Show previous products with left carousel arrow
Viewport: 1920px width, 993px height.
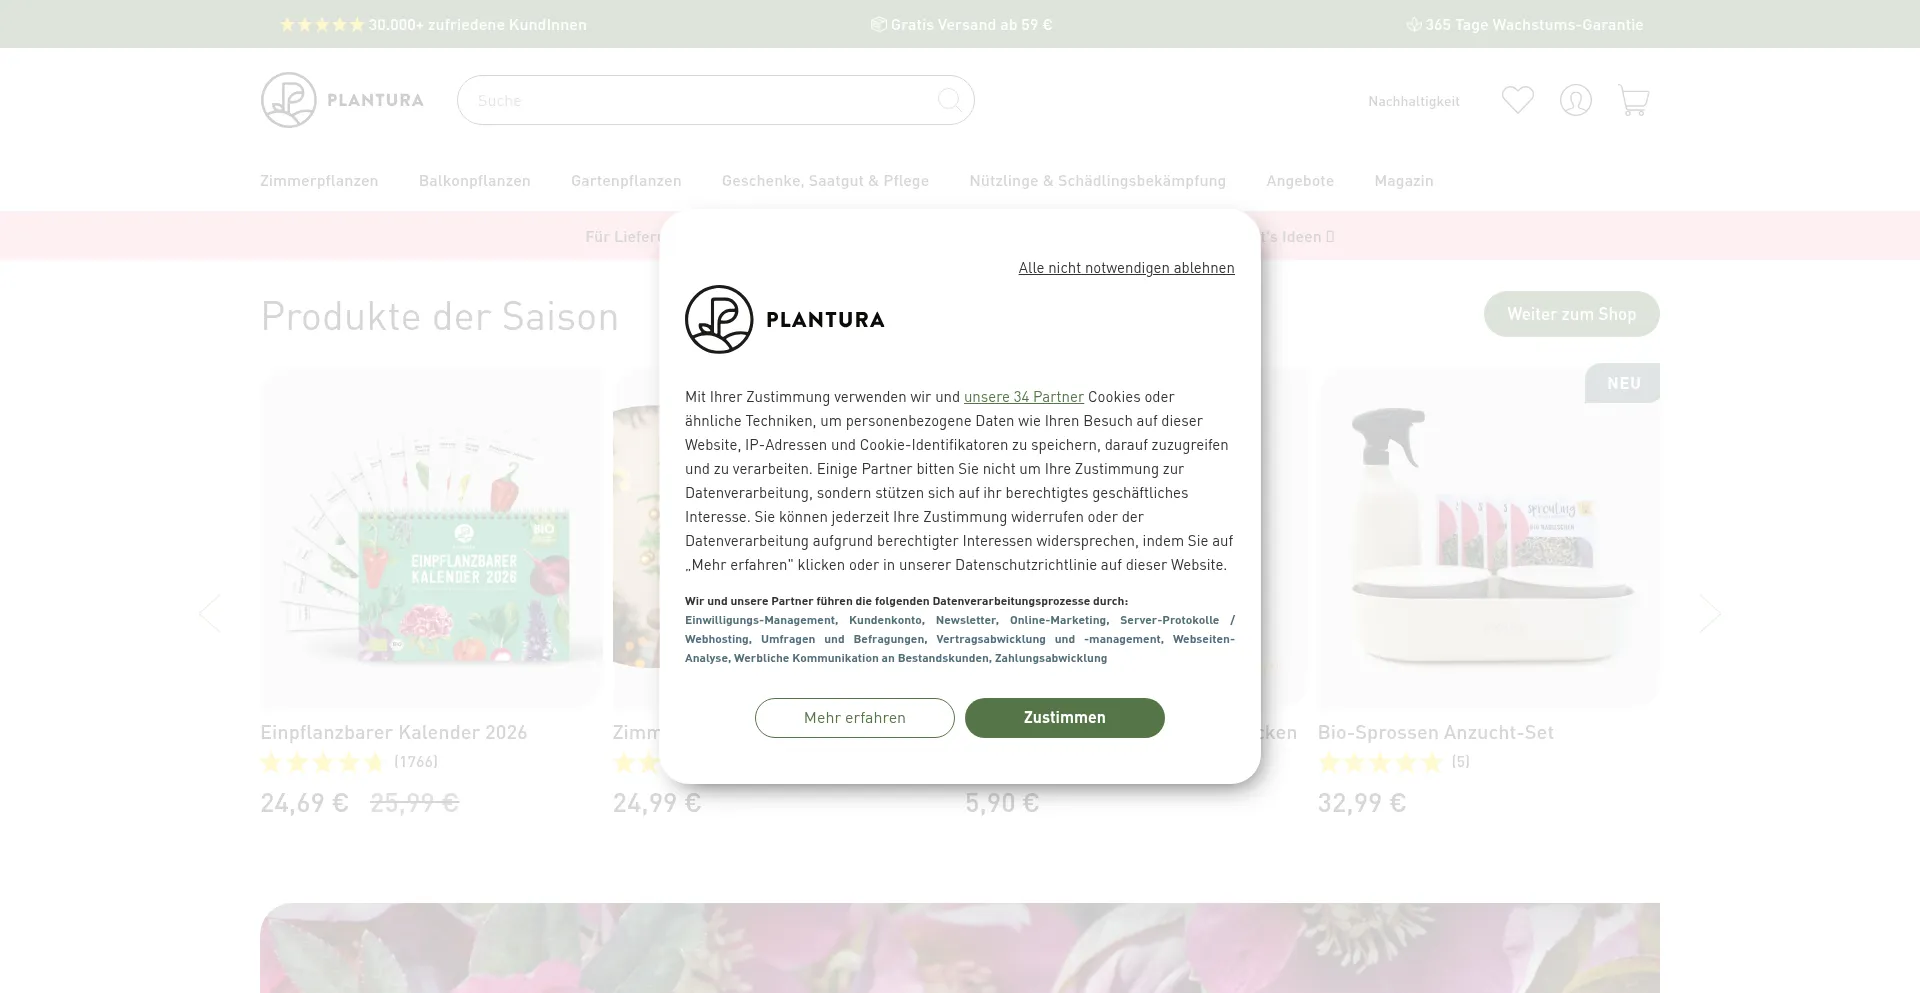209,613
